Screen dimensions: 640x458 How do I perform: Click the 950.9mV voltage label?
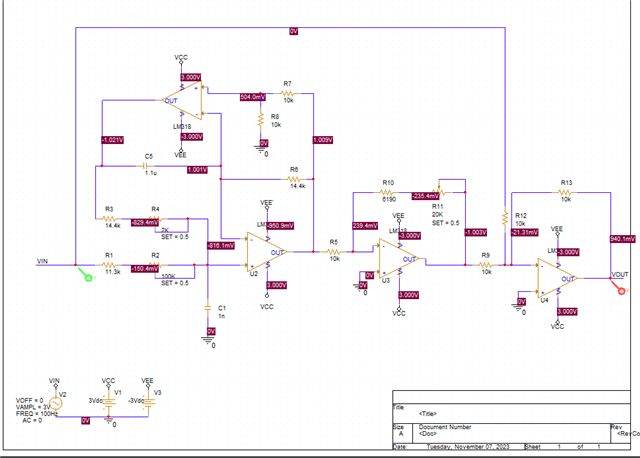280,226
